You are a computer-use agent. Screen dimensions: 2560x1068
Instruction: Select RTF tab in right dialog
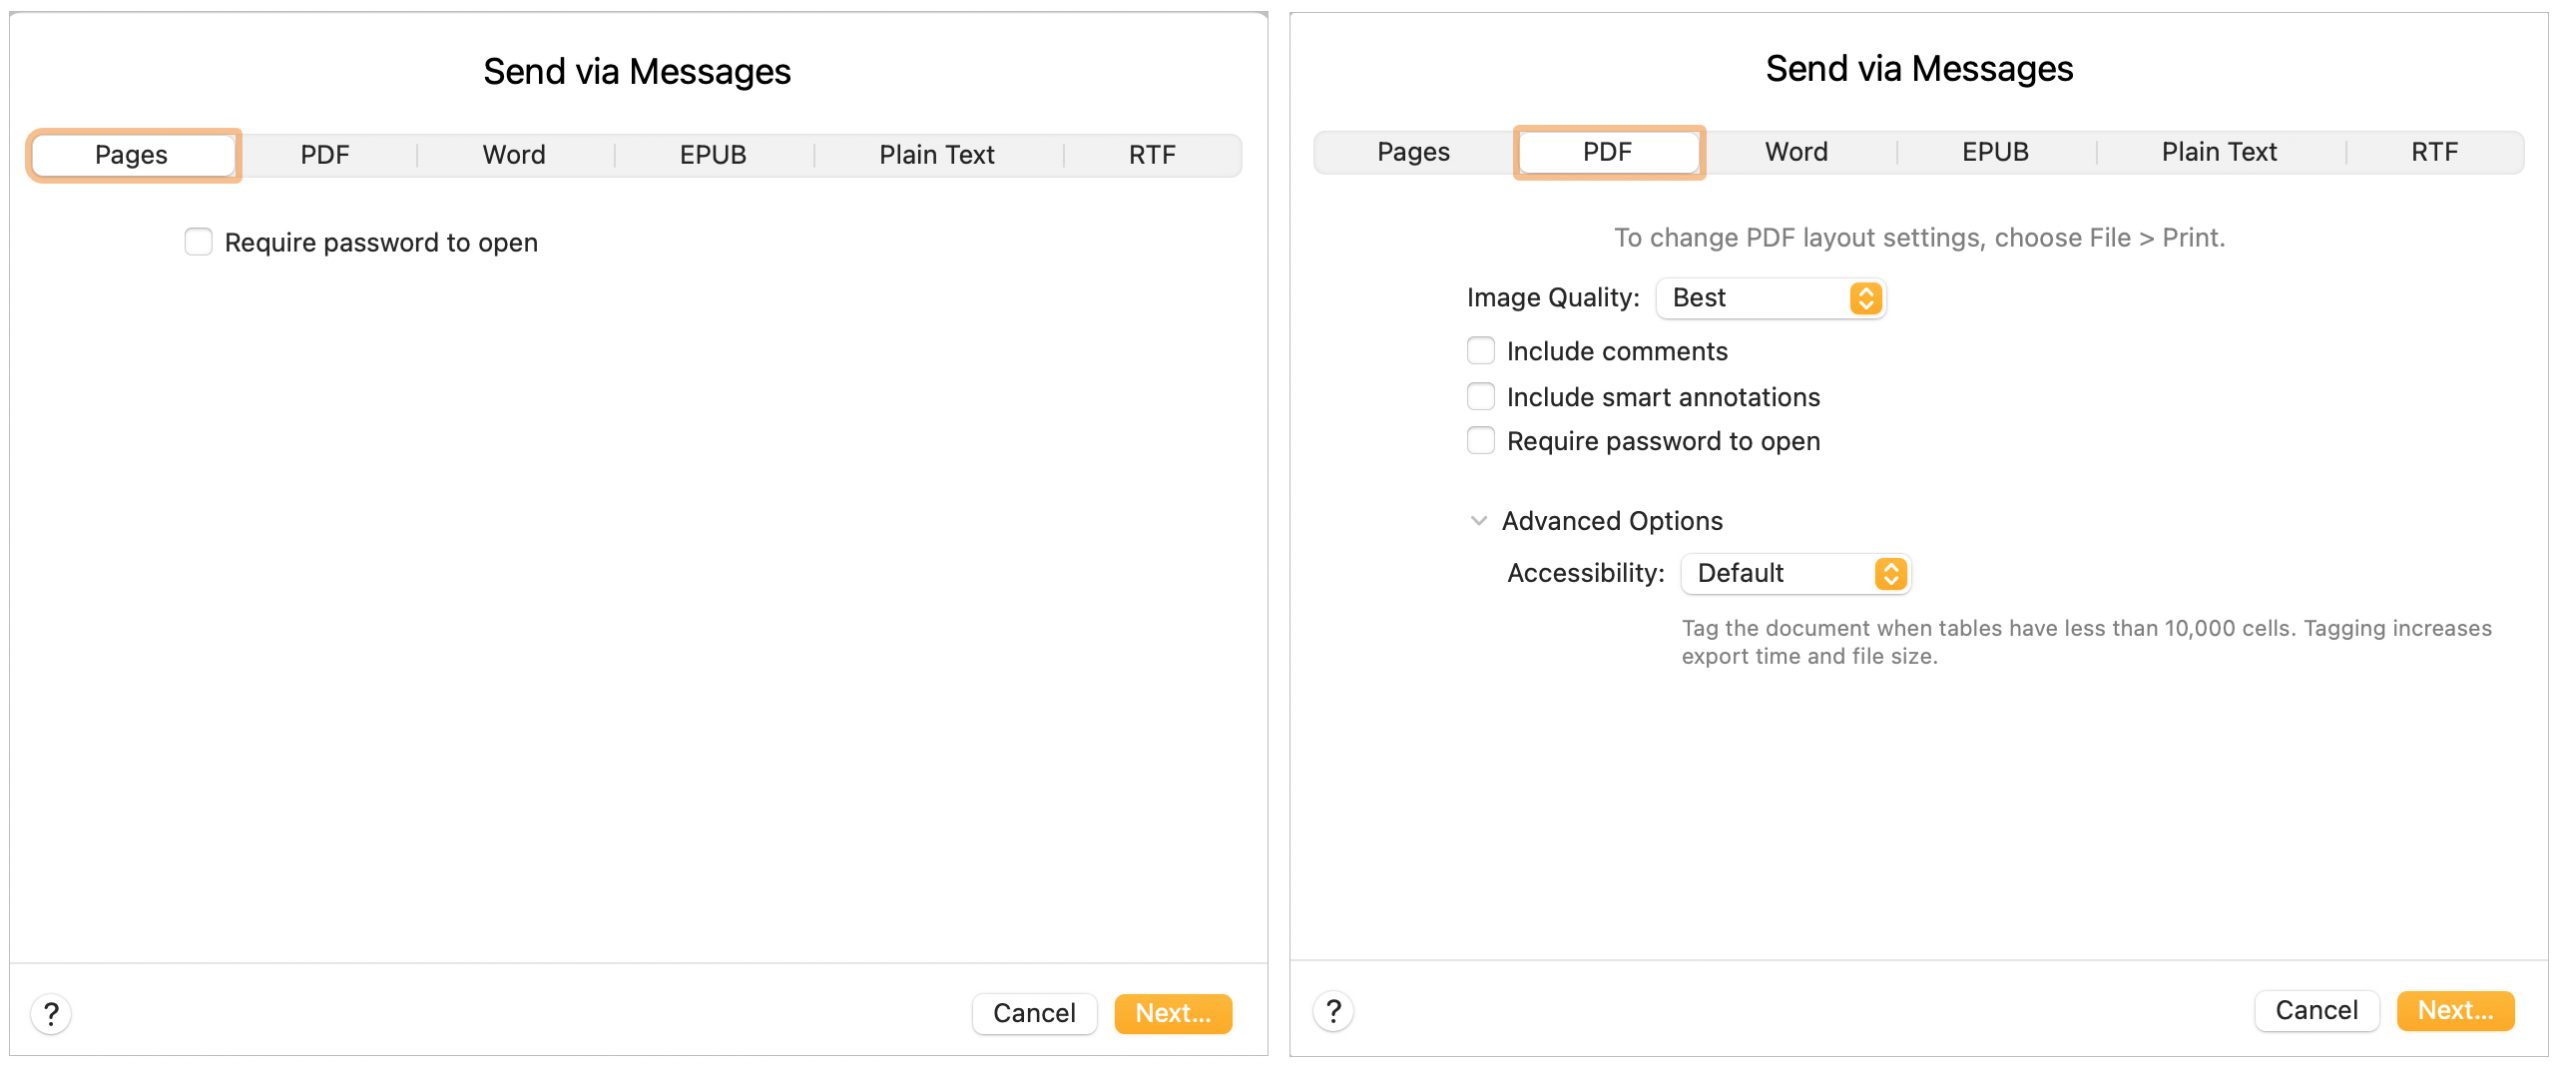[x=2434, y=152]
